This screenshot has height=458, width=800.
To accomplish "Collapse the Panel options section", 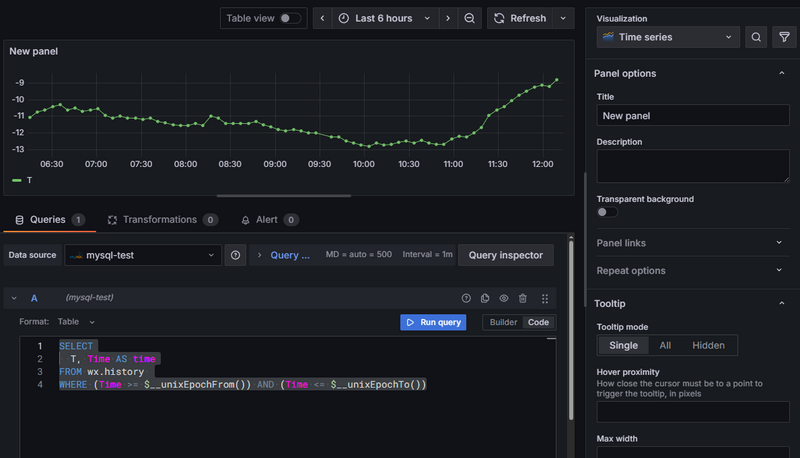I will [x=781, y=73].
